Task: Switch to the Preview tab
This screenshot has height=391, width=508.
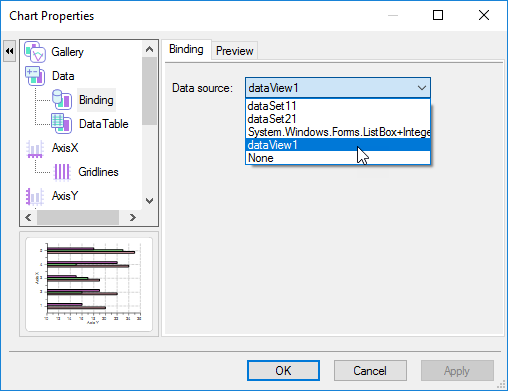Action: click(x=235, y=51)
